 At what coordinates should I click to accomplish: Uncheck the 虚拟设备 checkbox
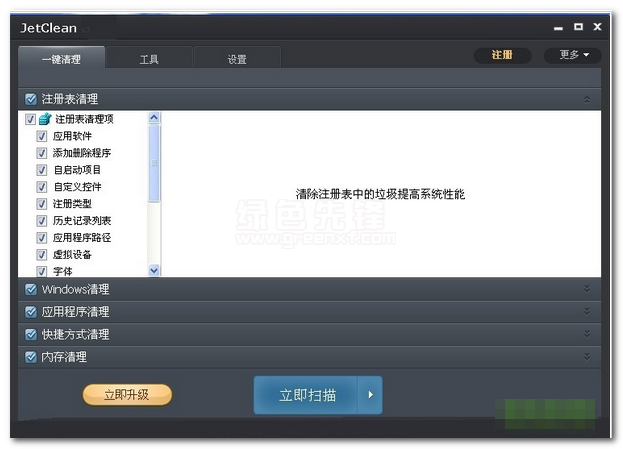tap(42, 254)
